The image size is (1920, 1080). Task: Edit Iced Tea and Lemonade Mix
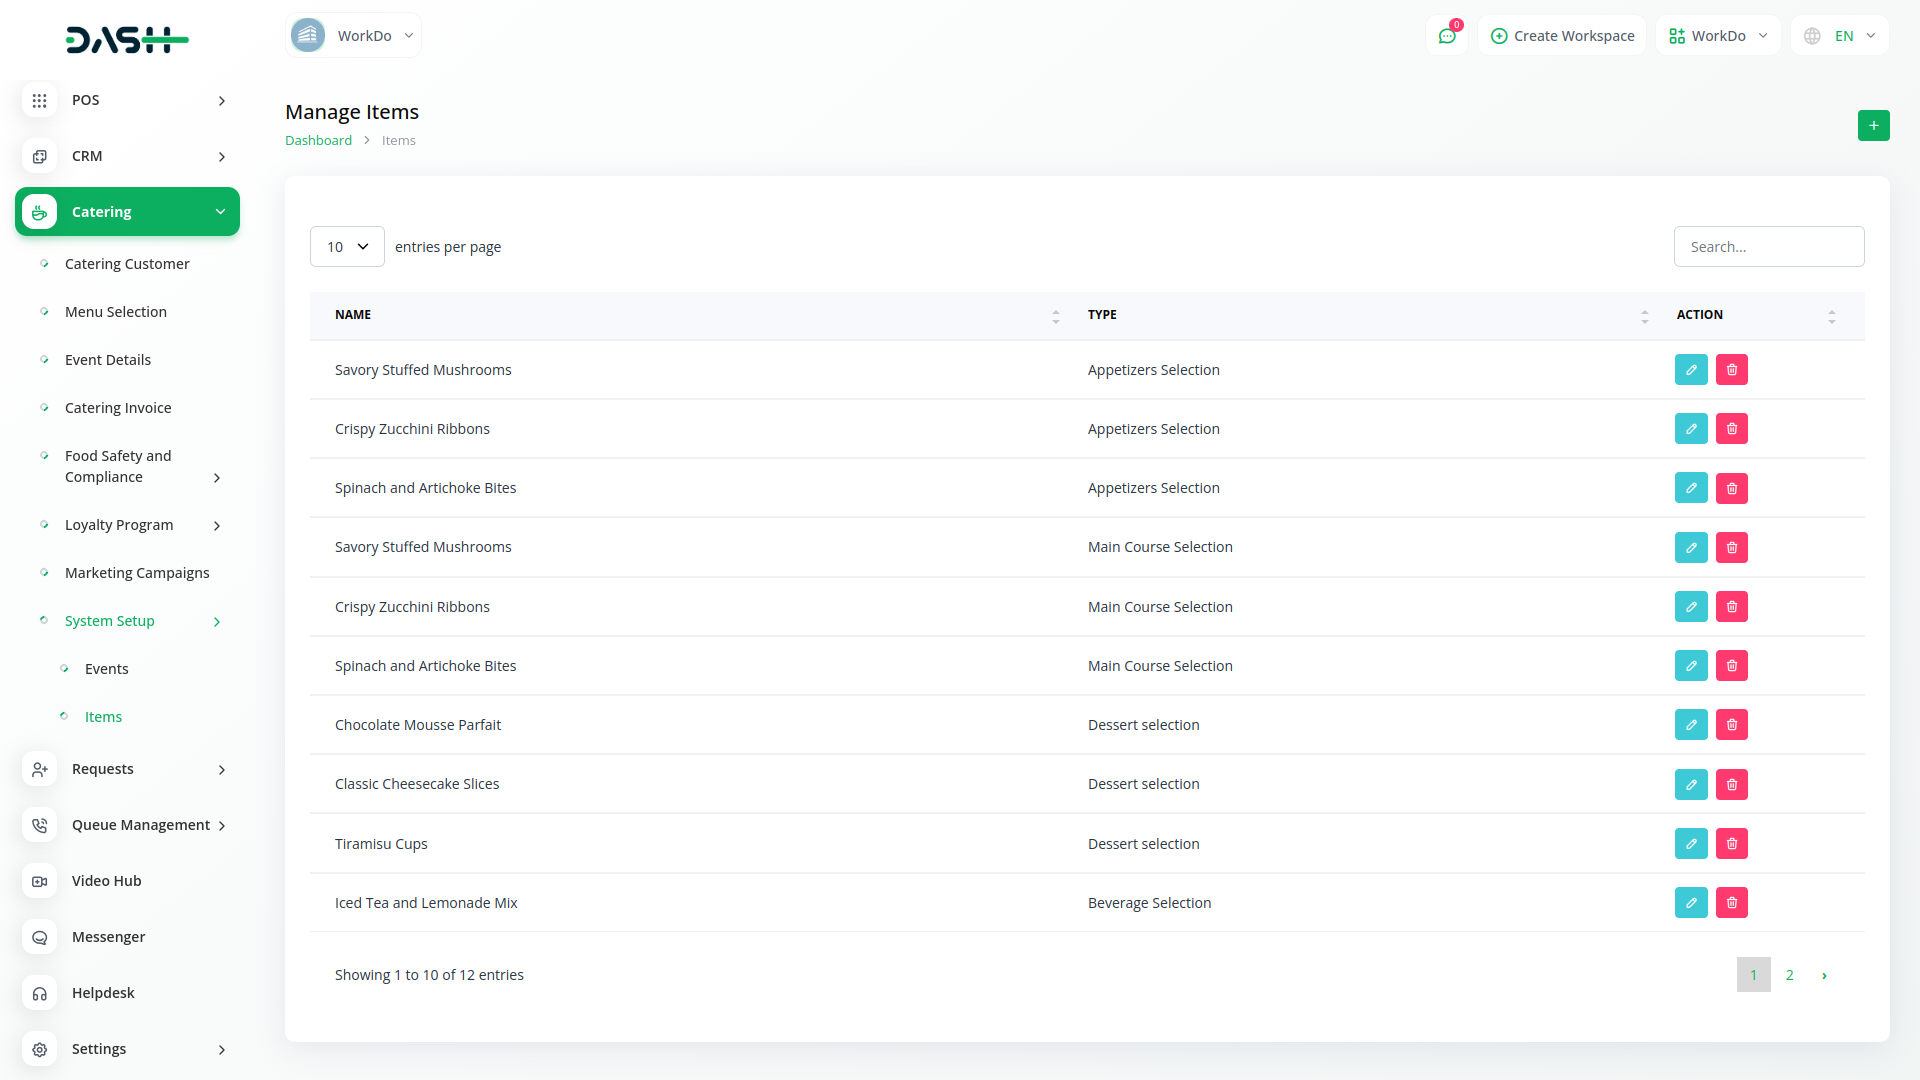coord(1690,902)
